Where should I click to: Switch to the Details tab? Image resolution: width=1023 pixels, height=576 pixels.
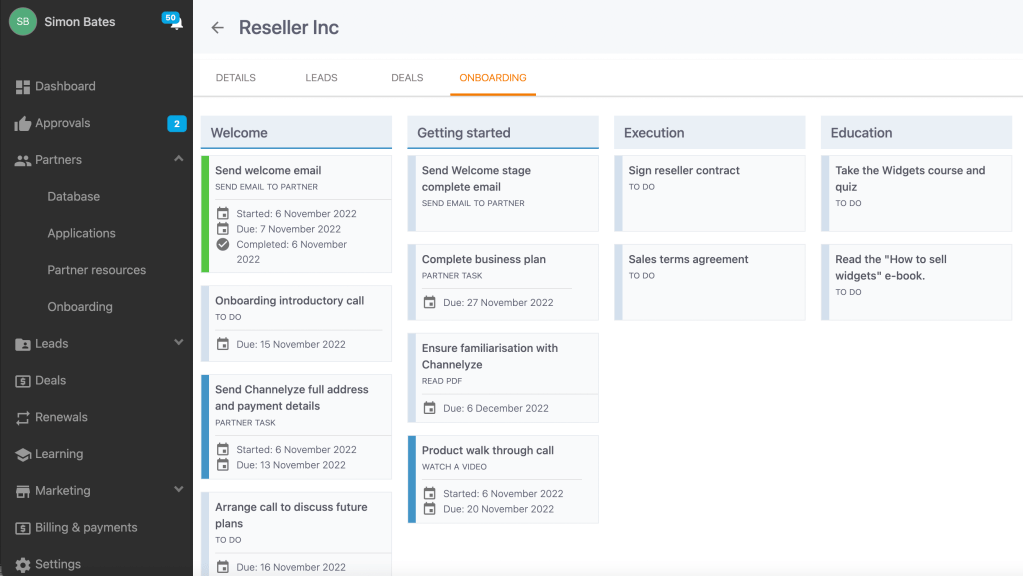tap(236, 78)
